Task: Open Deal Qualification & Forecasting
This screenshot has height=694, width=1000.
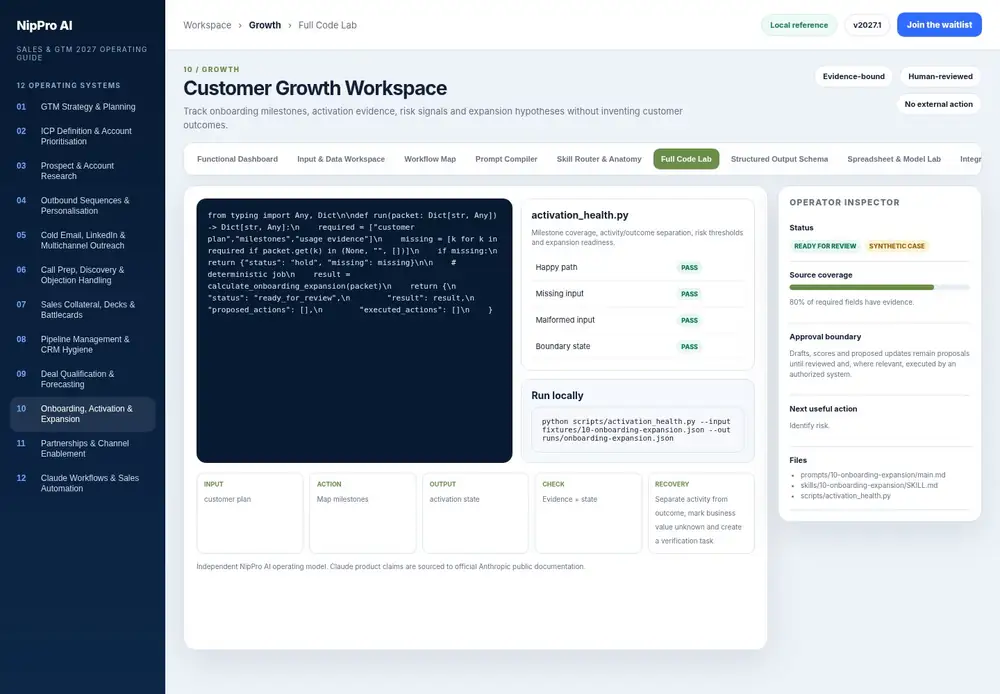Action: pyautogui.click(x=82, y=379)
